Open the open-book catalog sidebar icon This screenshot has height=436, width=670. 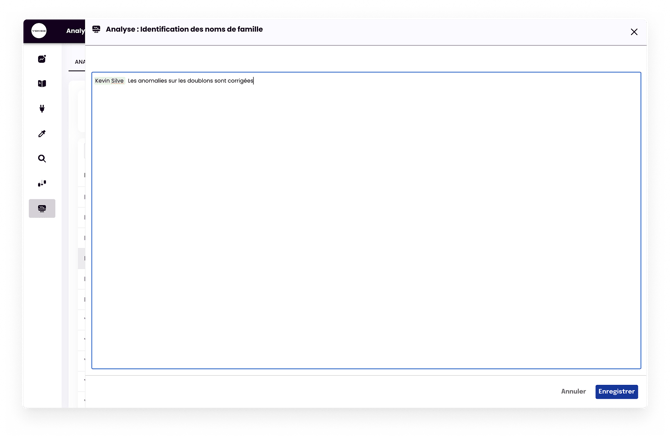pos(42,83)
